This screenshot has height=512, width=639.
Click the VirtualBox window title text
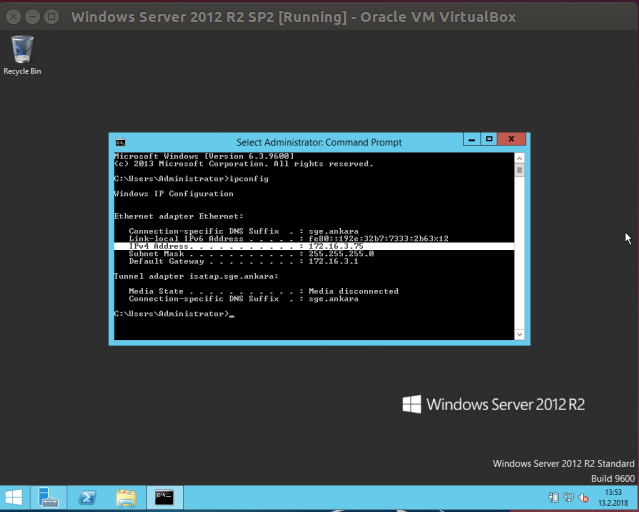pyautogui.click(x=293, y=17)
